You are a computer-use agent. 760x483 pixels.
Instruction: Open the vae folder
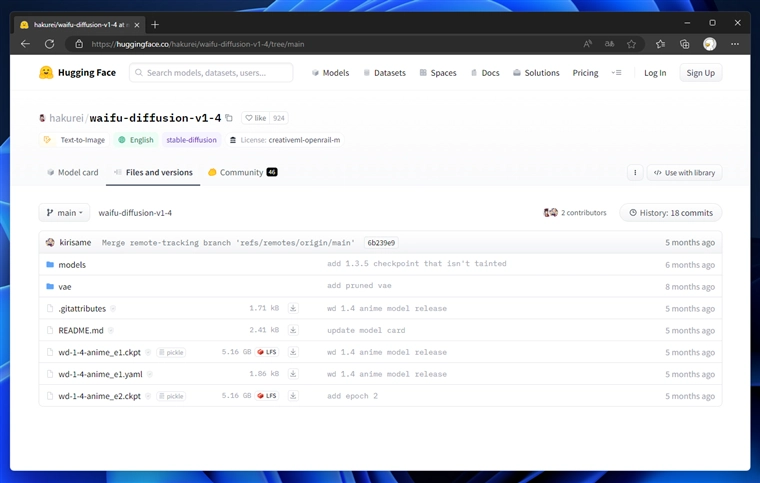click(65, 287)
